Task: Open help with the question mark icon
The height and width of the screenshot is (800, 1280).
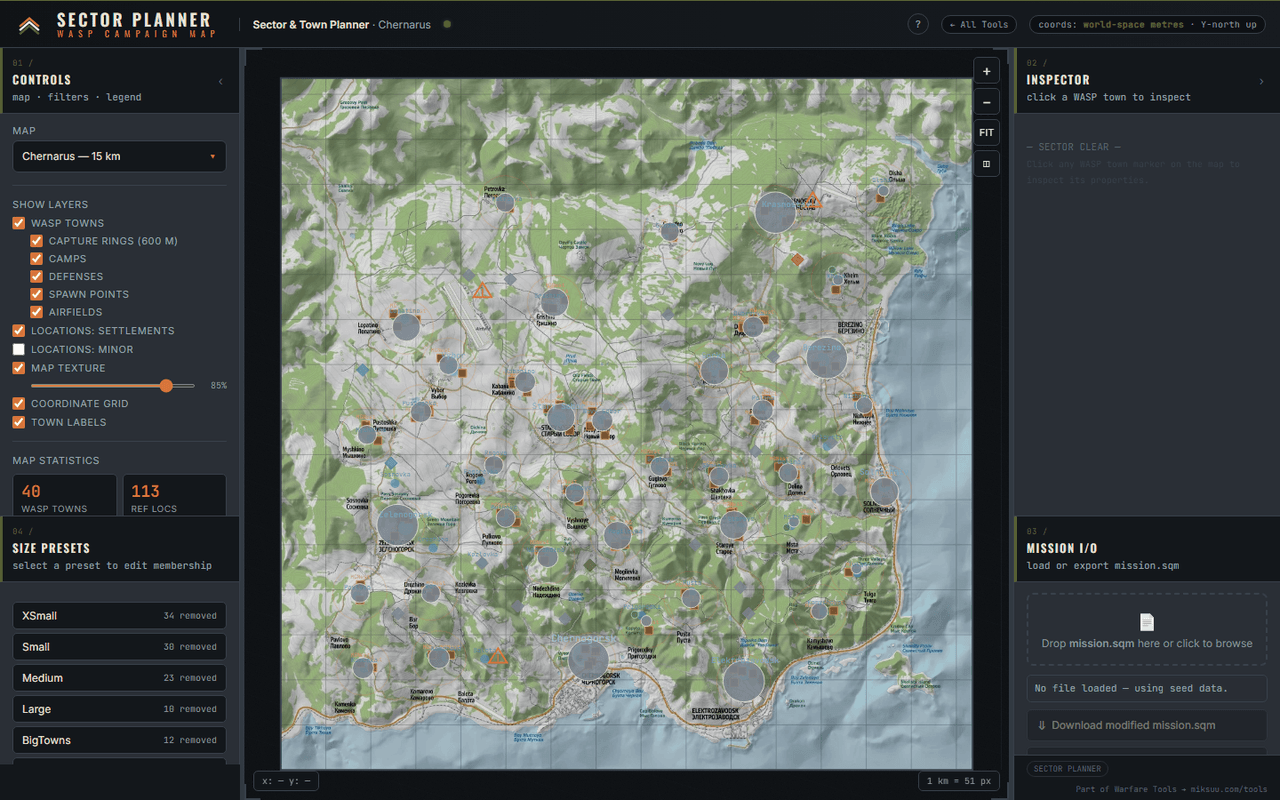Action: [918, 25]
